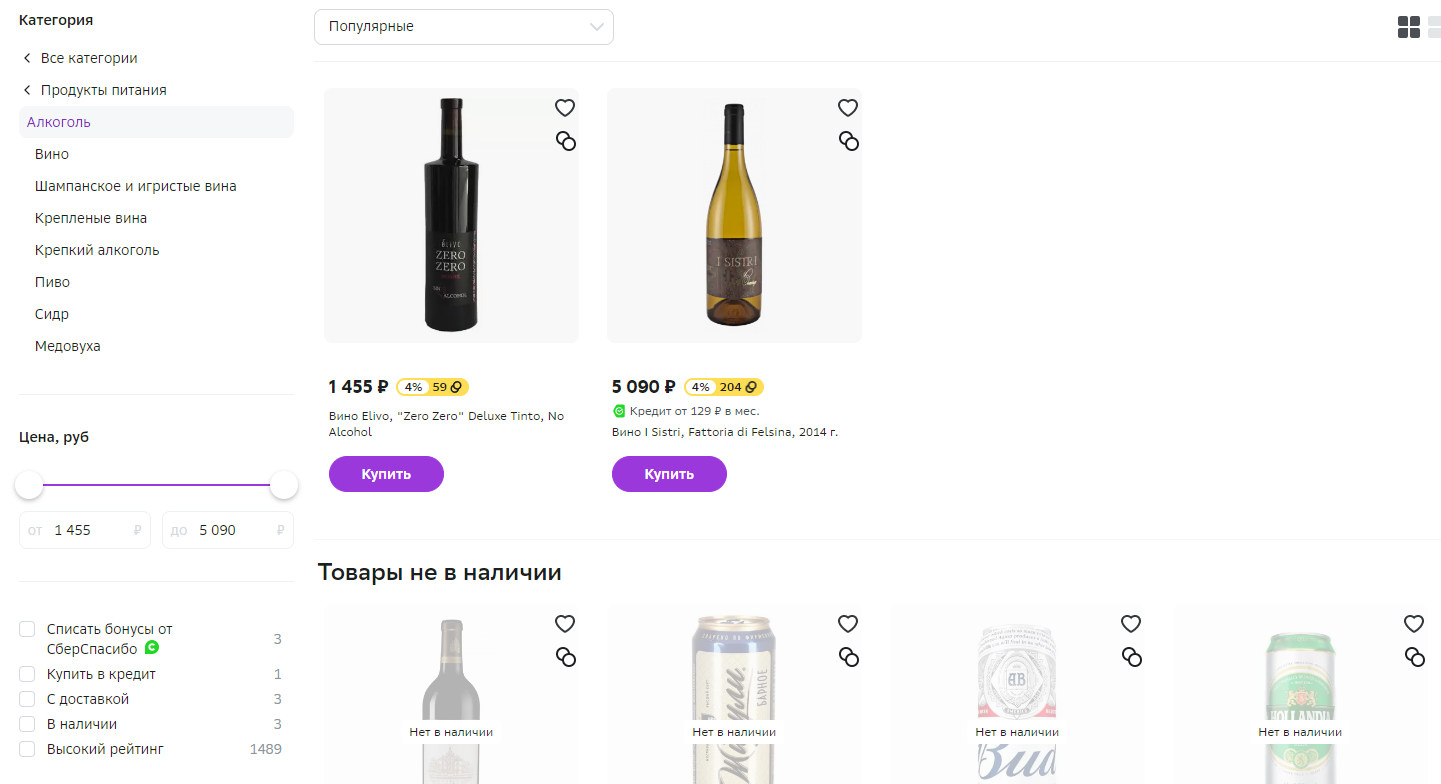This screenshot has height=784, width=1441.
Task: Click compare icon on I Sistri wine
Action: tap(849, 141)
